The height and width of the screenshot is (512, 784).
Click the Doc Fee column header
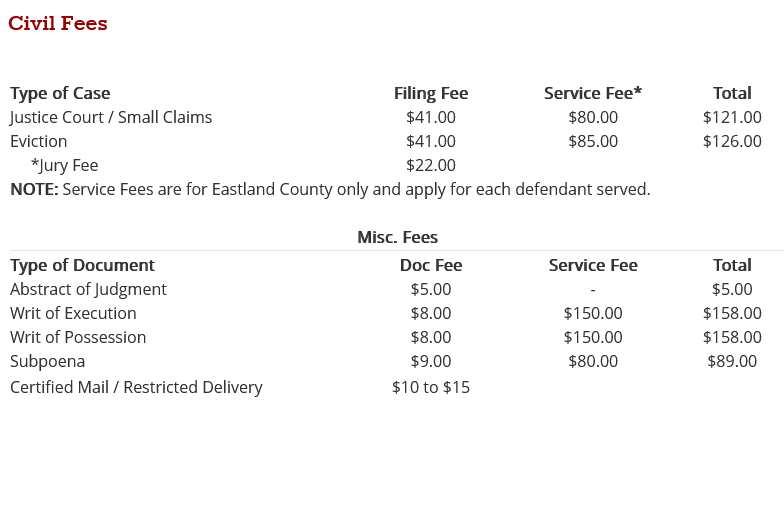tap(431, 265)
